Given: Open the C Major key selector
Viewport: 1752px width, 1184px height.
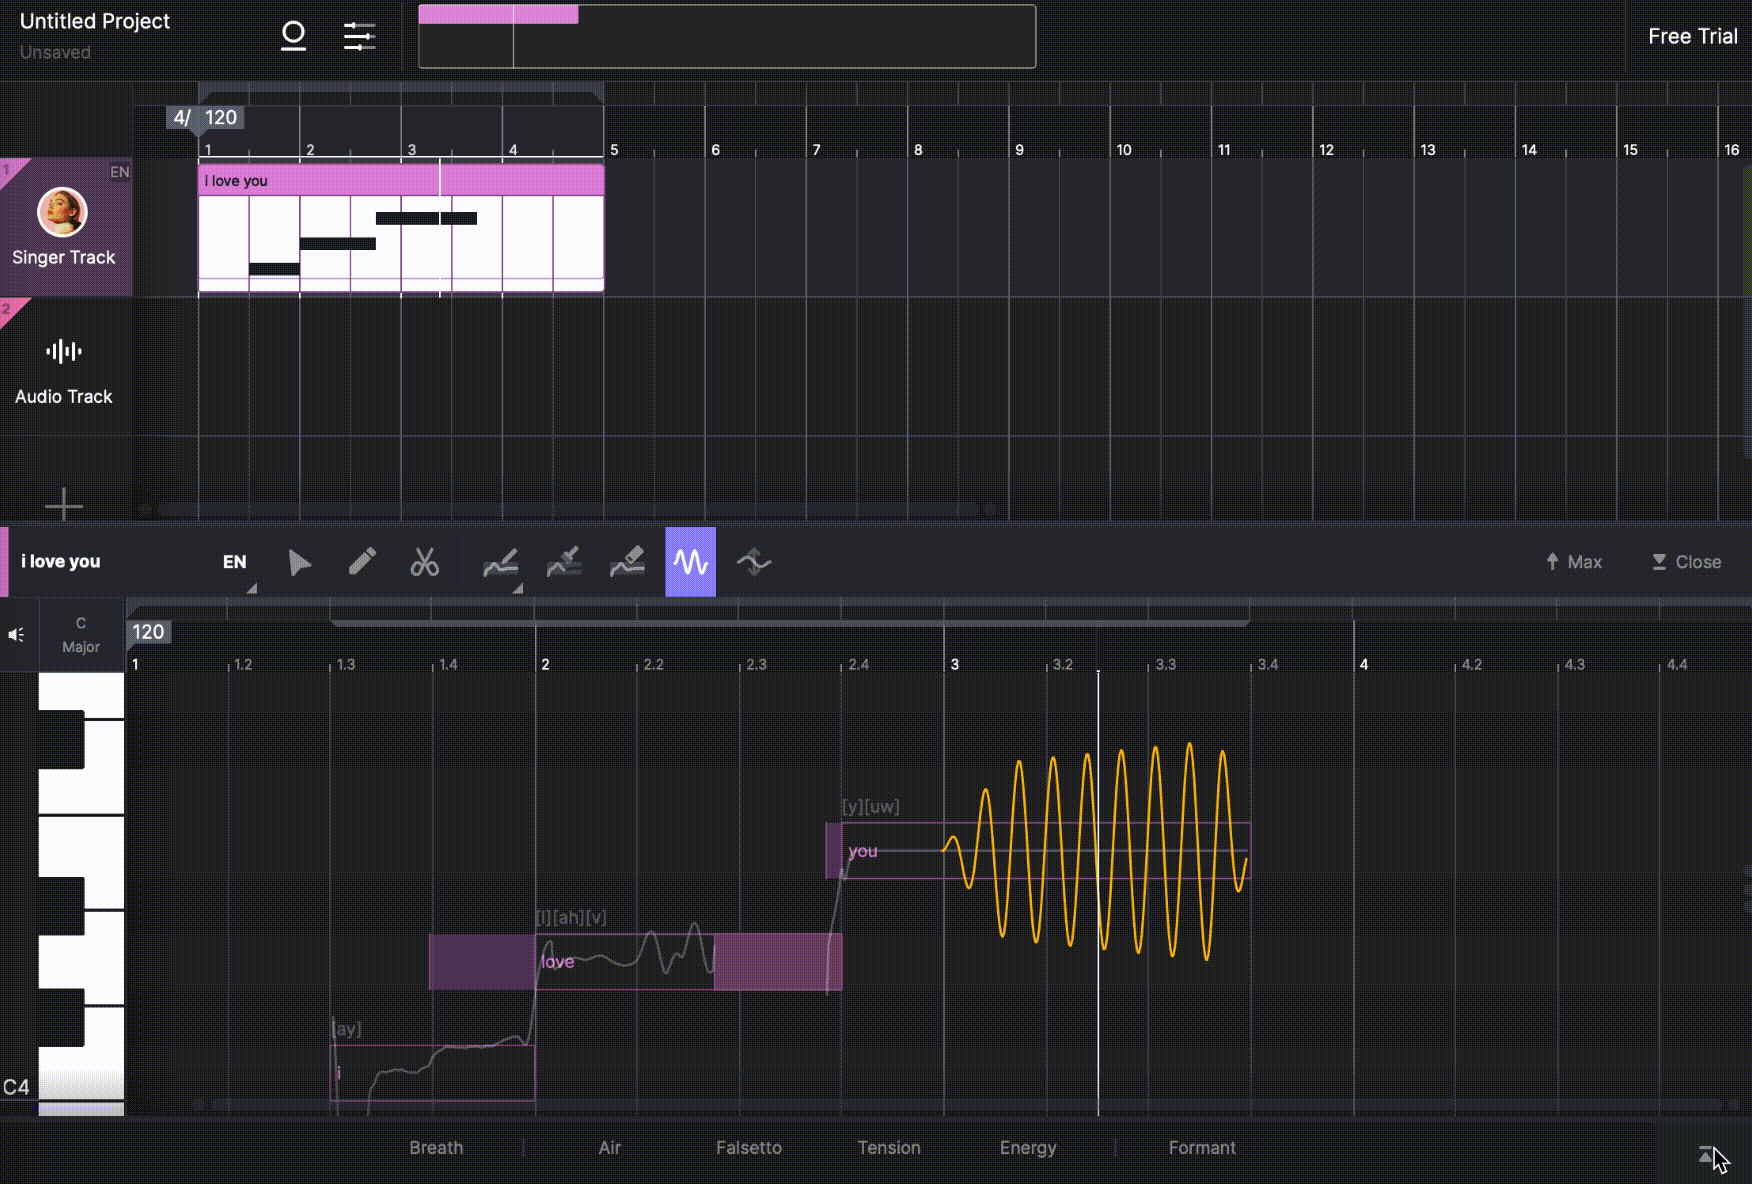Looking at the screenshot, I should point(81,635).
